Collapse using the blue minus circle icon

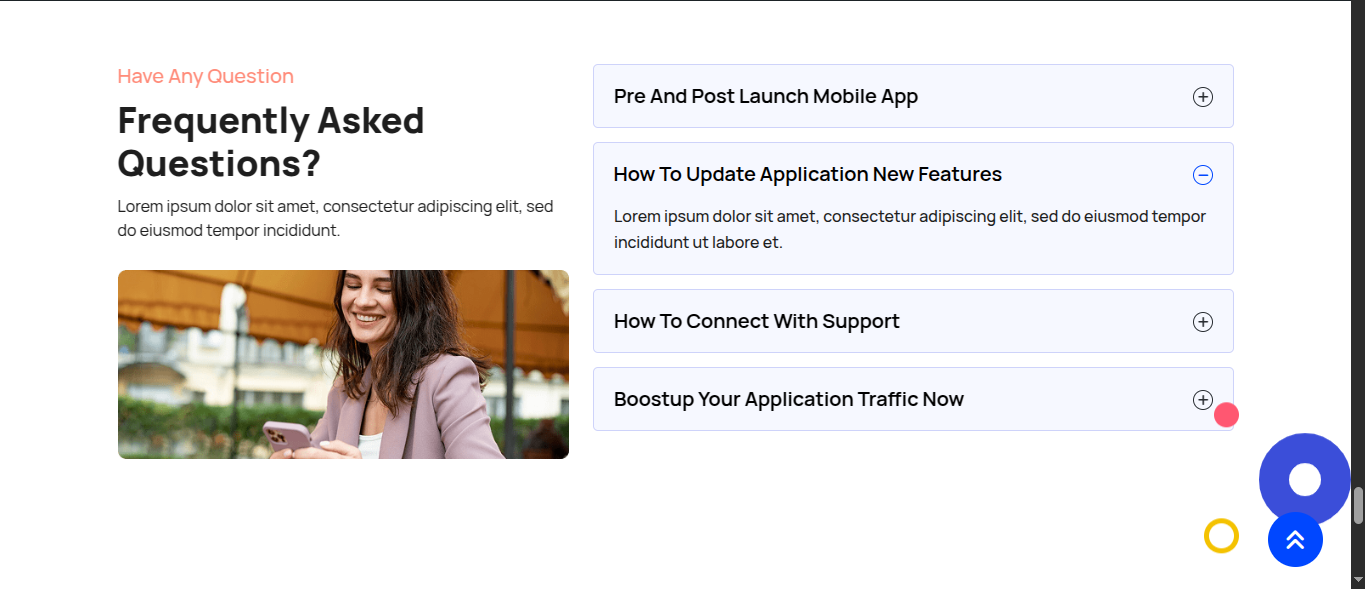(x=1203, y=175)
